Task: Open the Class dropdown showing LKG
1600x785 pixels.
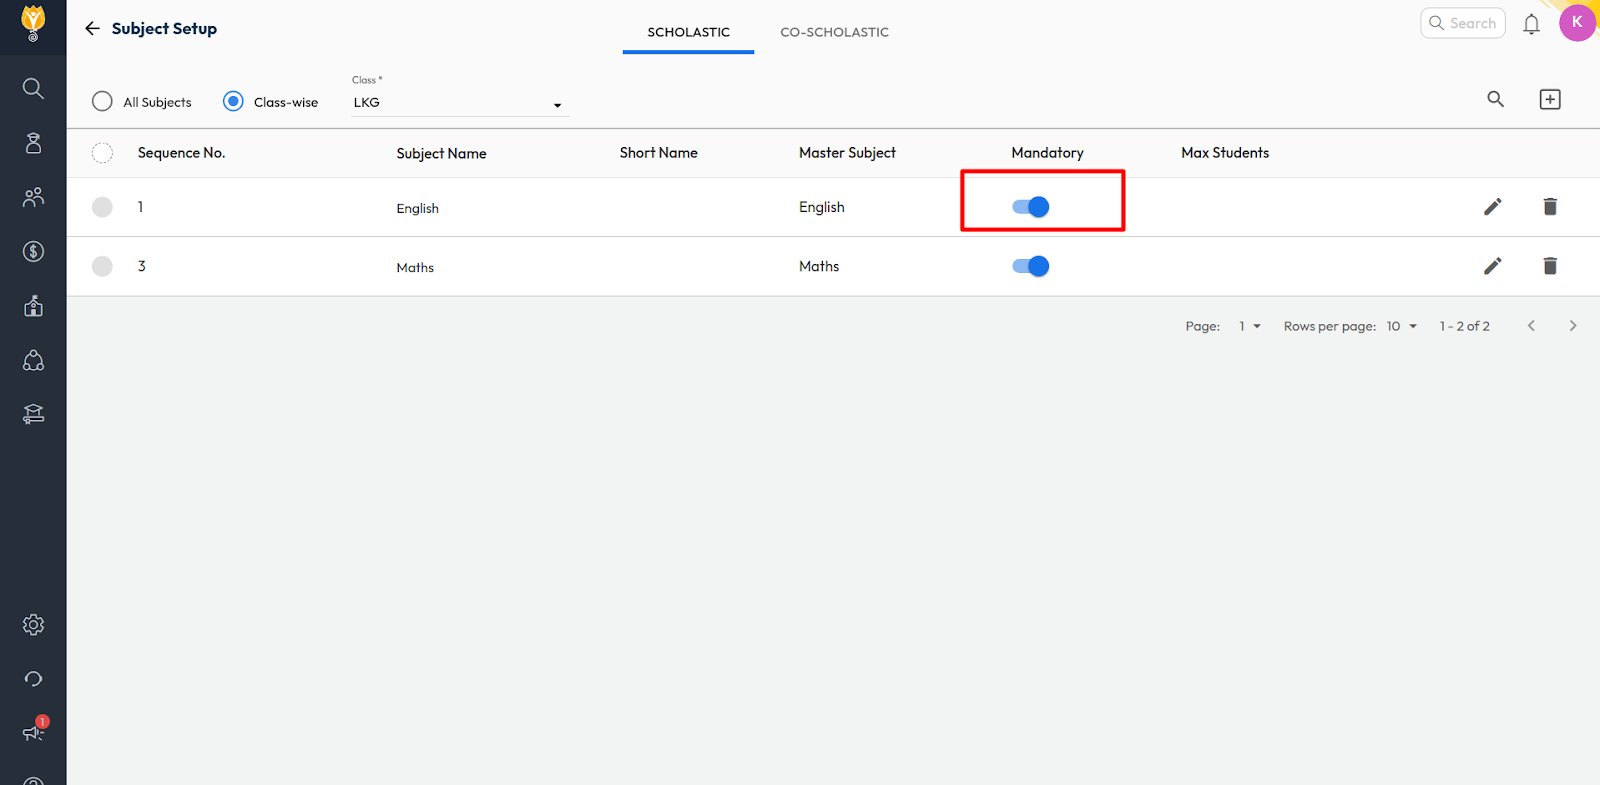Action: click(459, 103)
